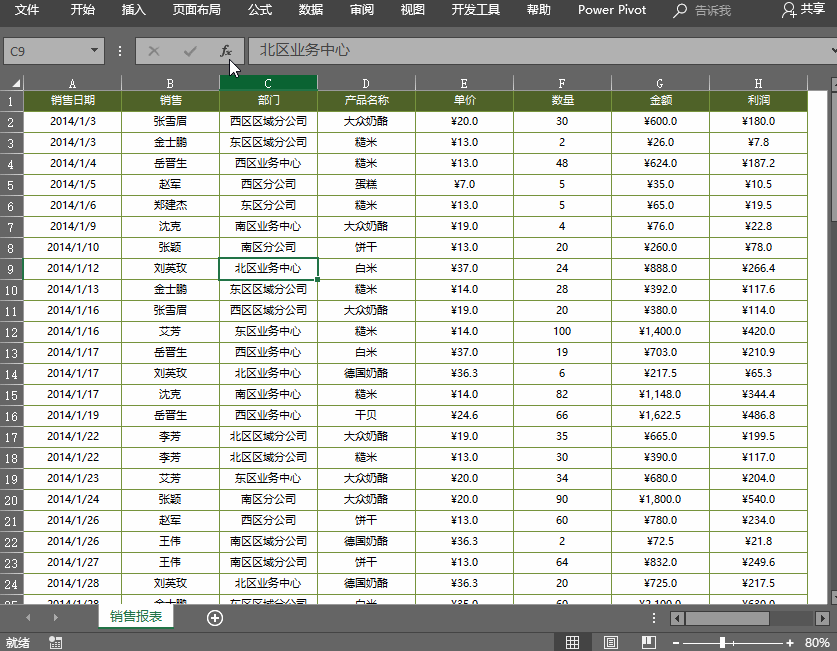This screenshot has width=837, height=651.
Task: Switch to Page Break Preview icon
Action: 649,642
